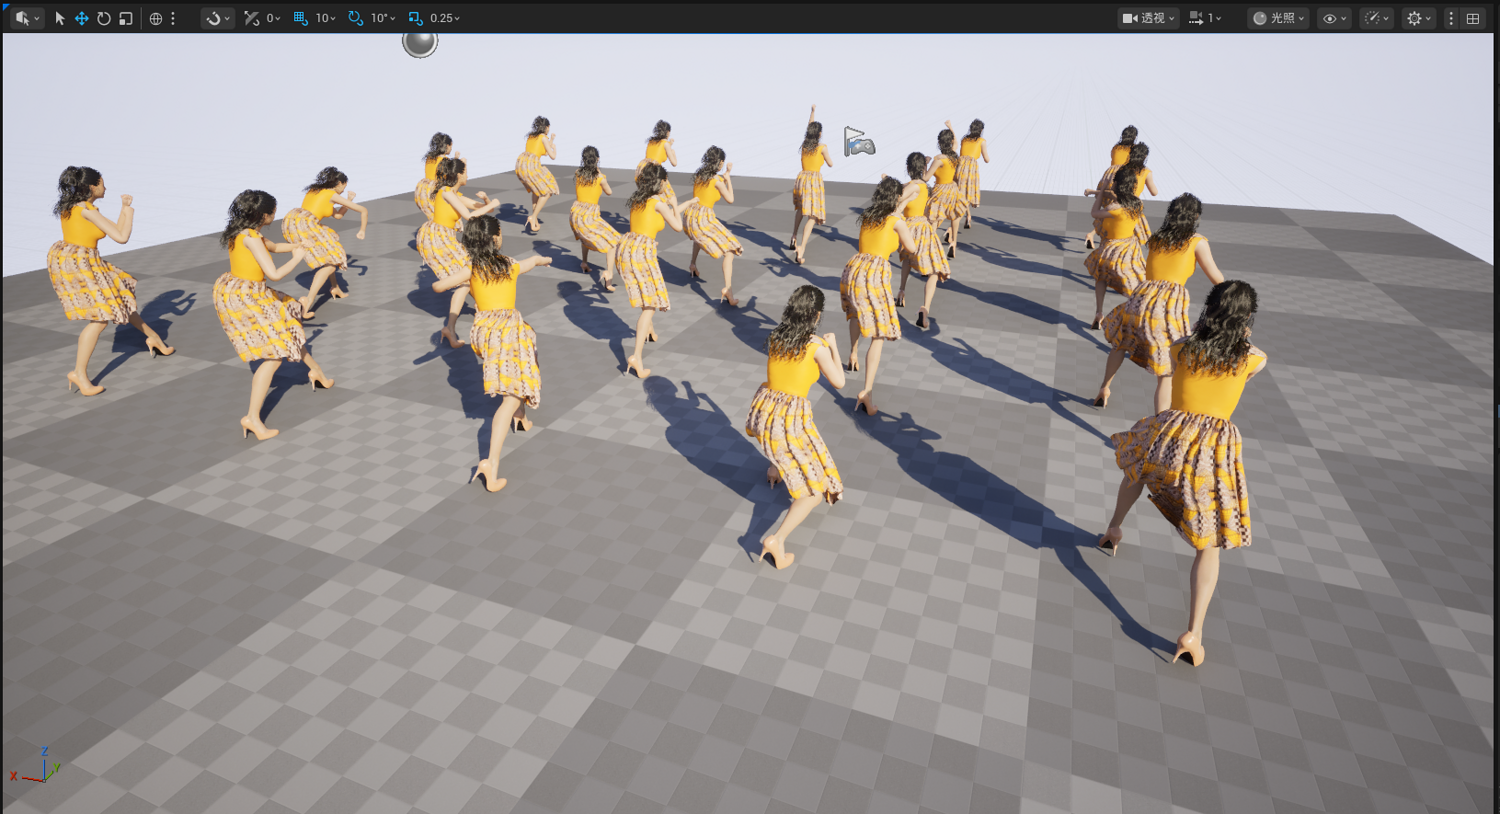Open the Show flags eye menu
This screenshot has width=1500, height=814.
[x=1334, y=18]
